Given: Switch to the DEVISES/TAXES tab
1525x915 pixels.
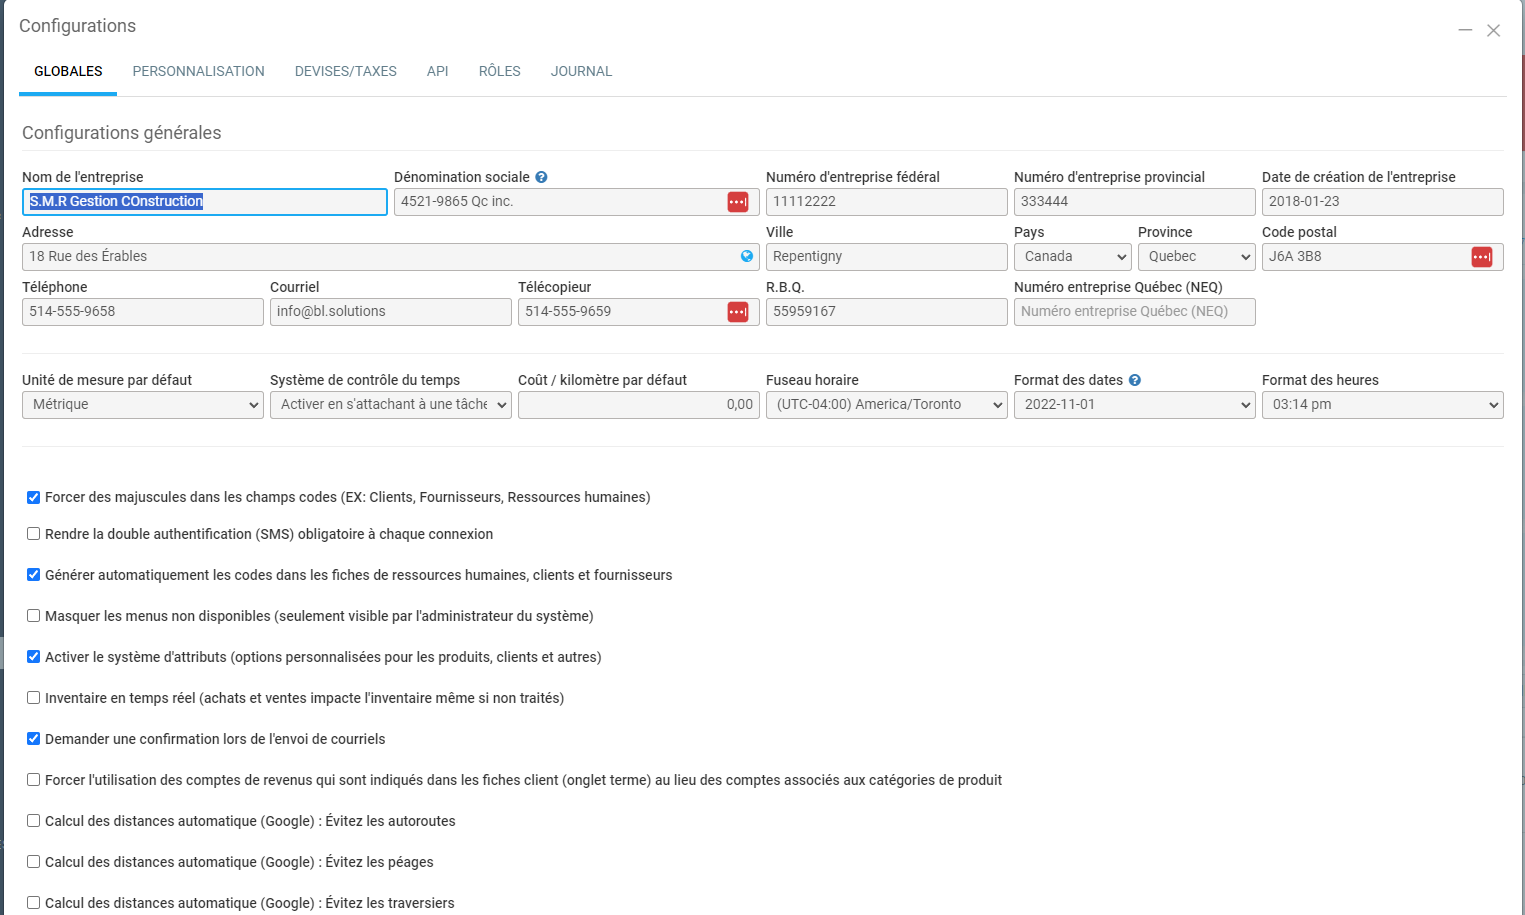Looking at the screenshot, I should click(x=345, y=71).
